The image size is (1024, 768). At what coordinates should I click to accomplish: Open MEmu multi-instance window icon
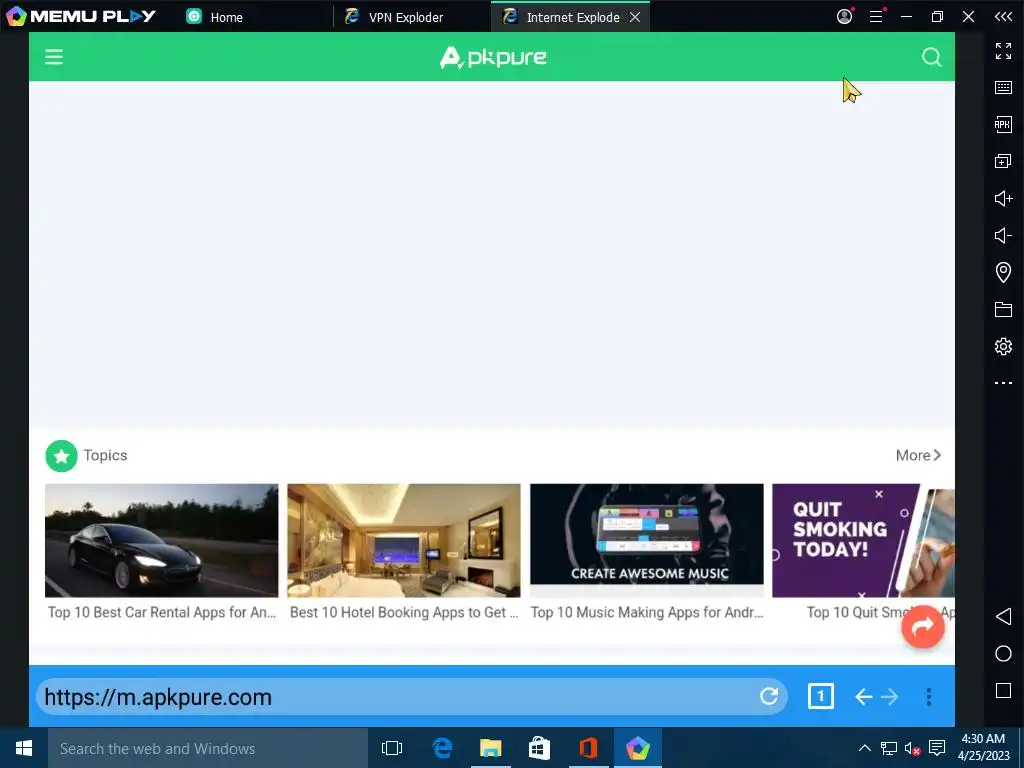(x=1003, y=161)
